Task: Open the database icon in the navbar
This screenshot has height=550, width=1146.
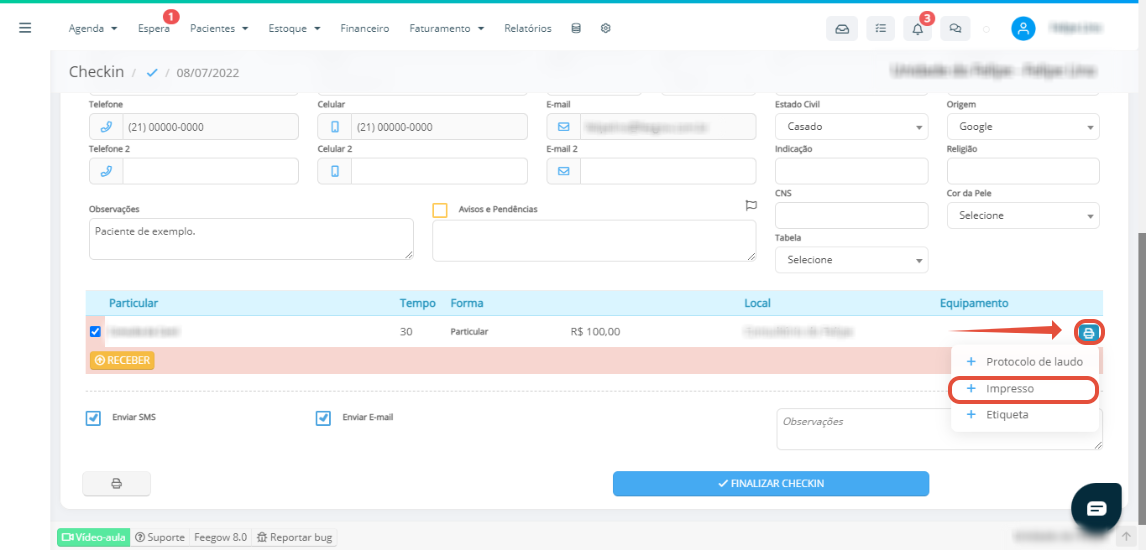Action: (576, 28)
